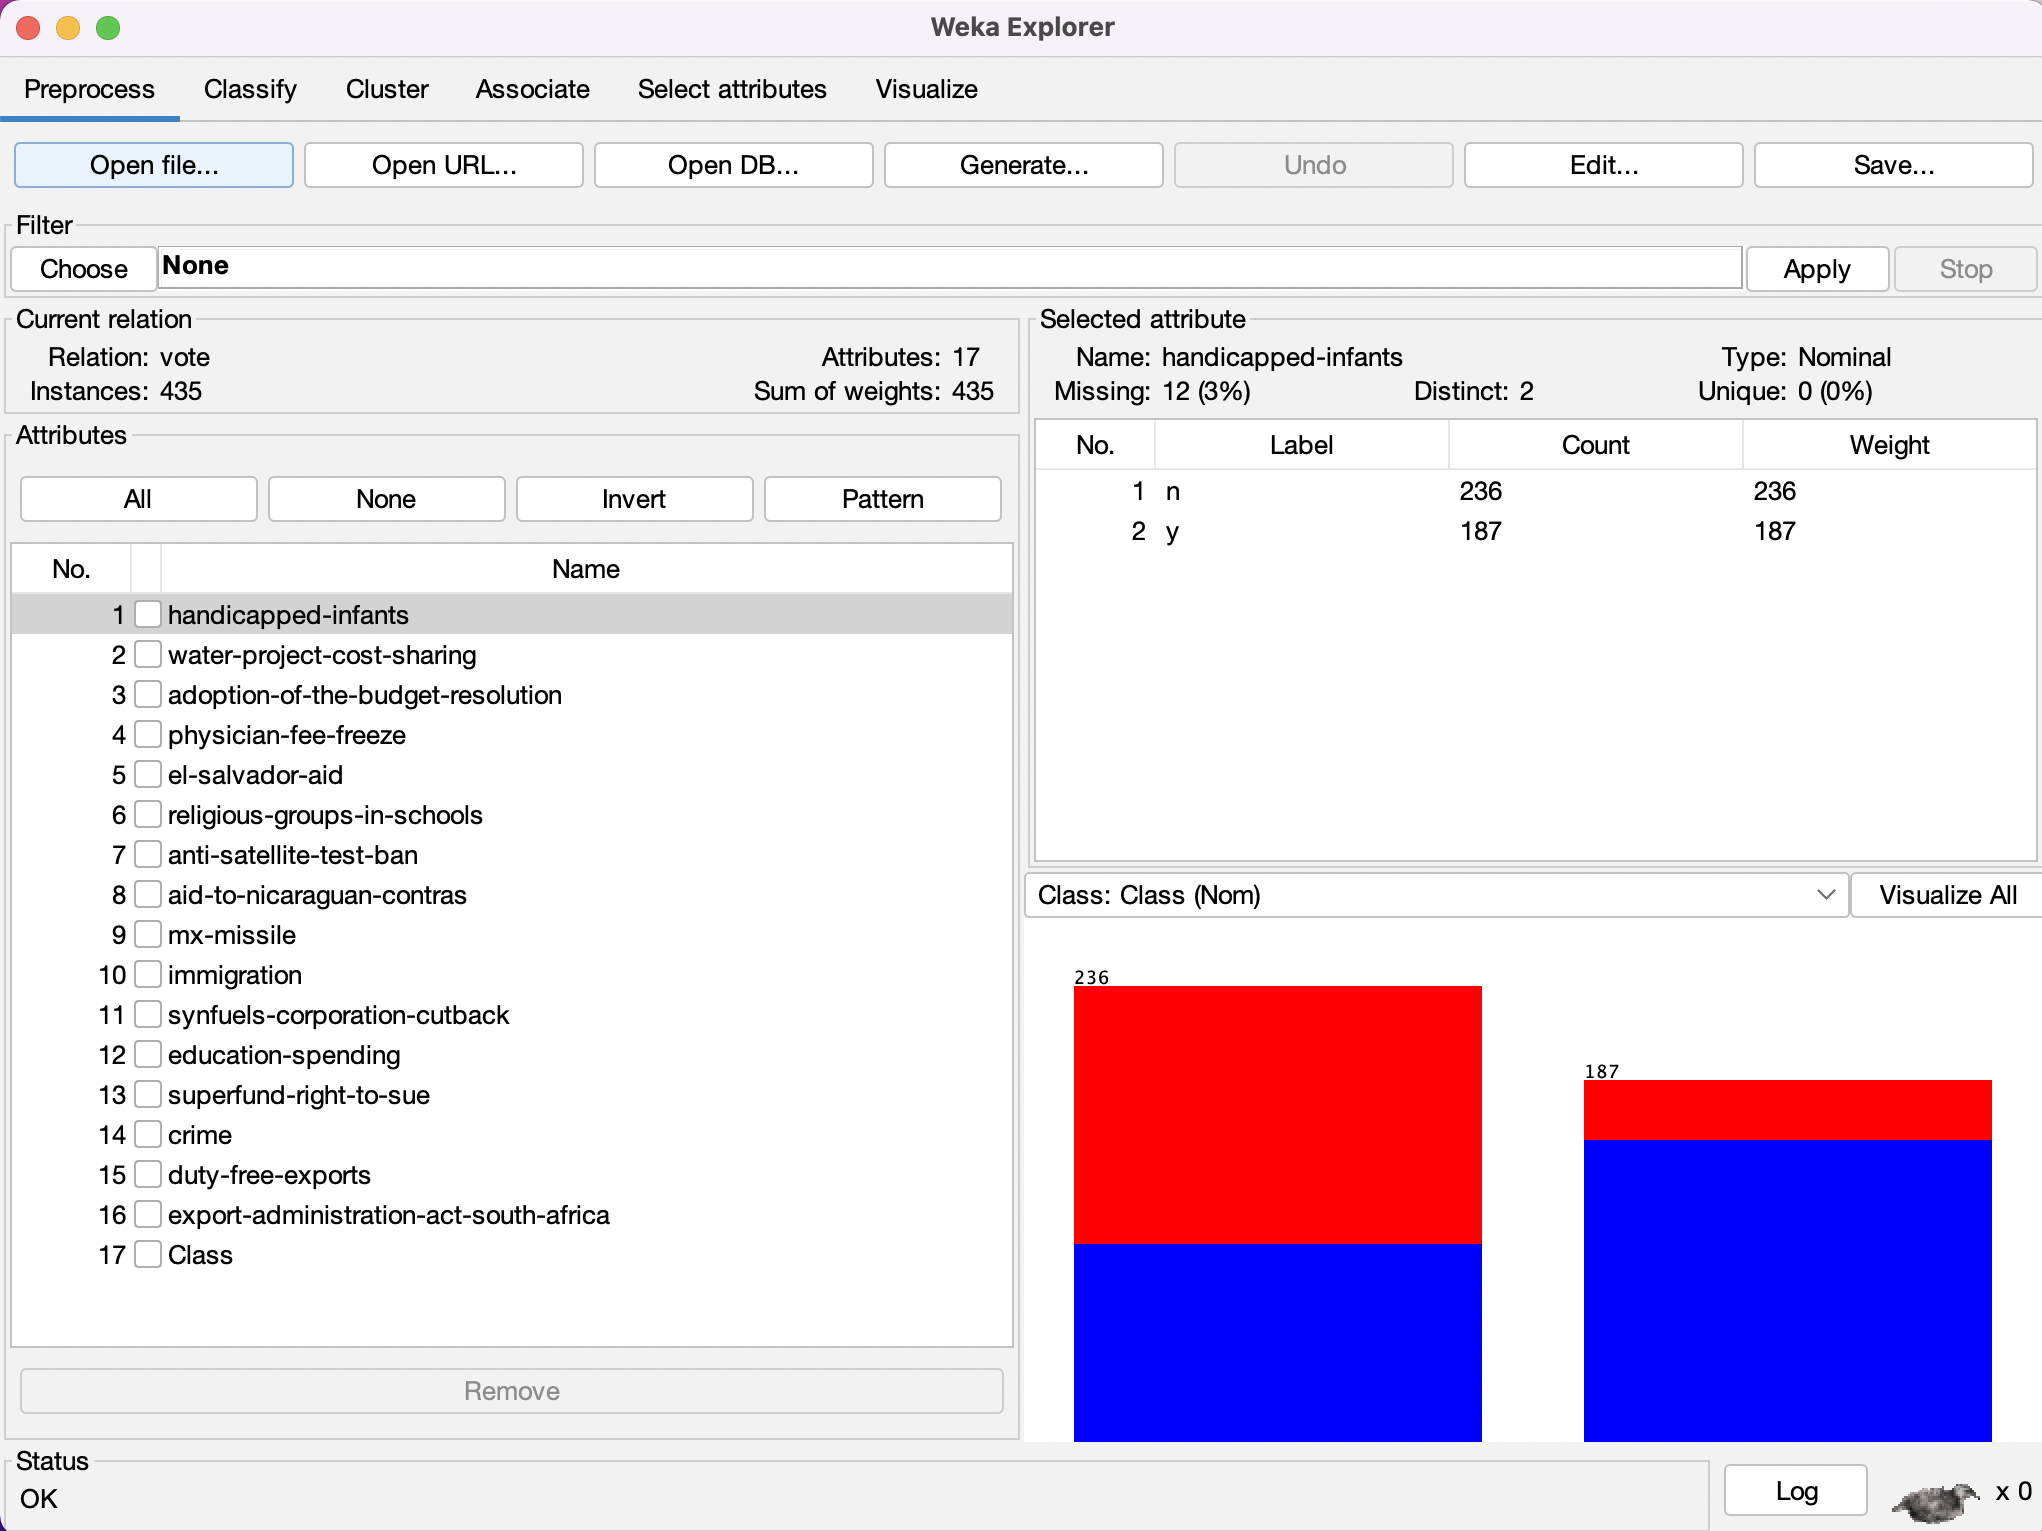Open the Associate tab

532,89
